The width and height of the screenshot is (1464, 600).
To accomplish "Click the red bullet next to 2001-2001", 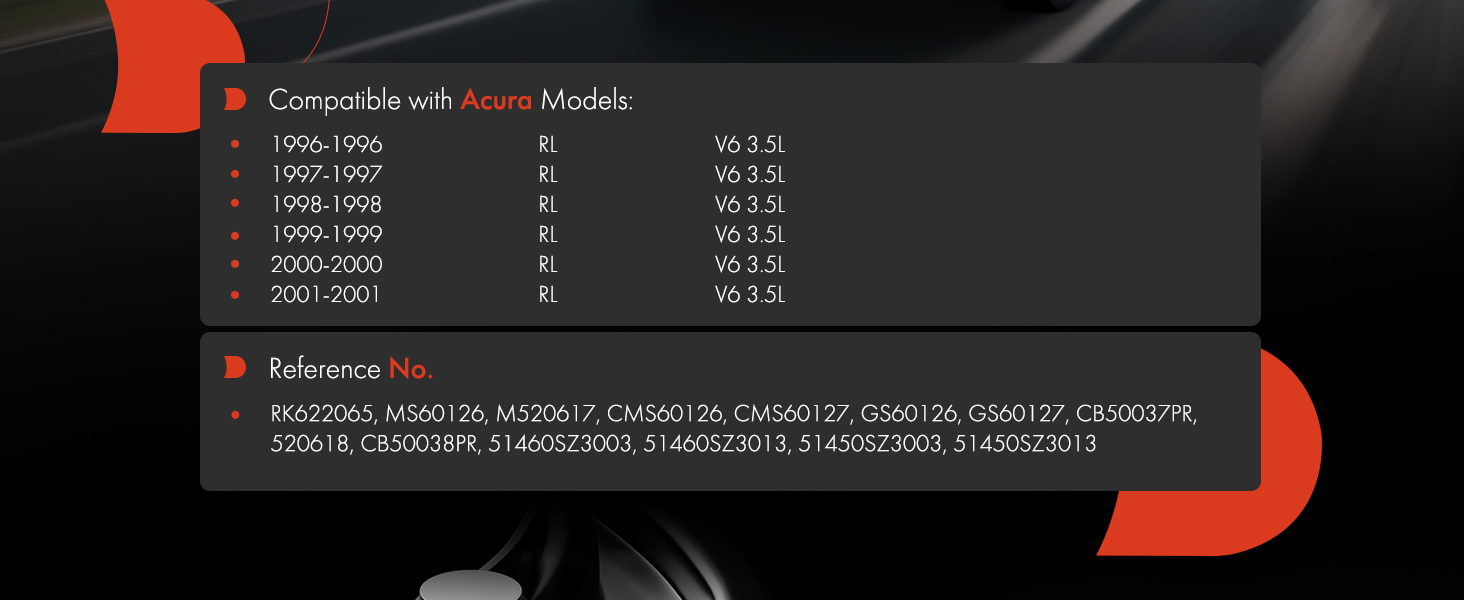I will click(235, 295).
